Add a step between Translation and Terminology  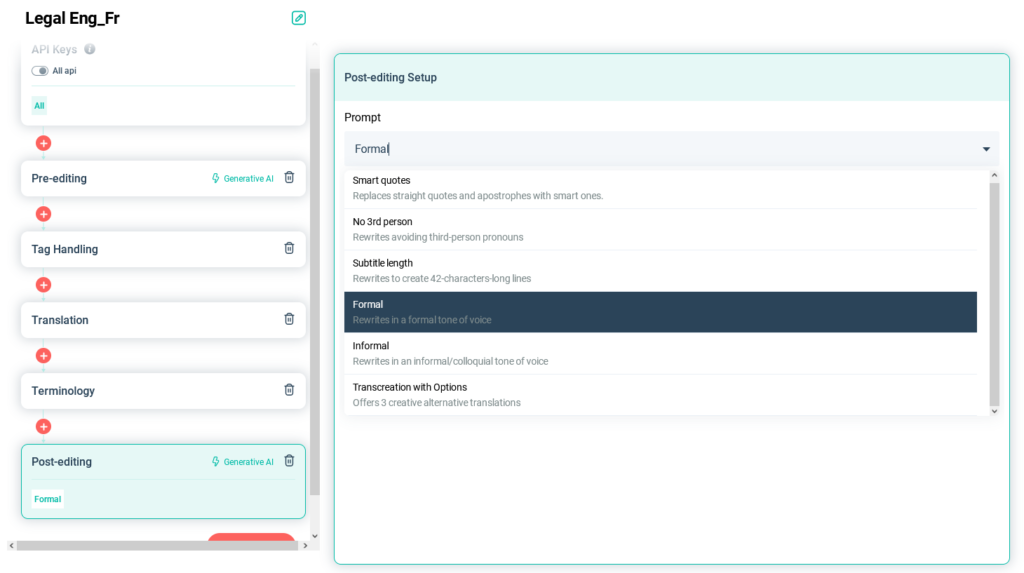pos(43,356)
